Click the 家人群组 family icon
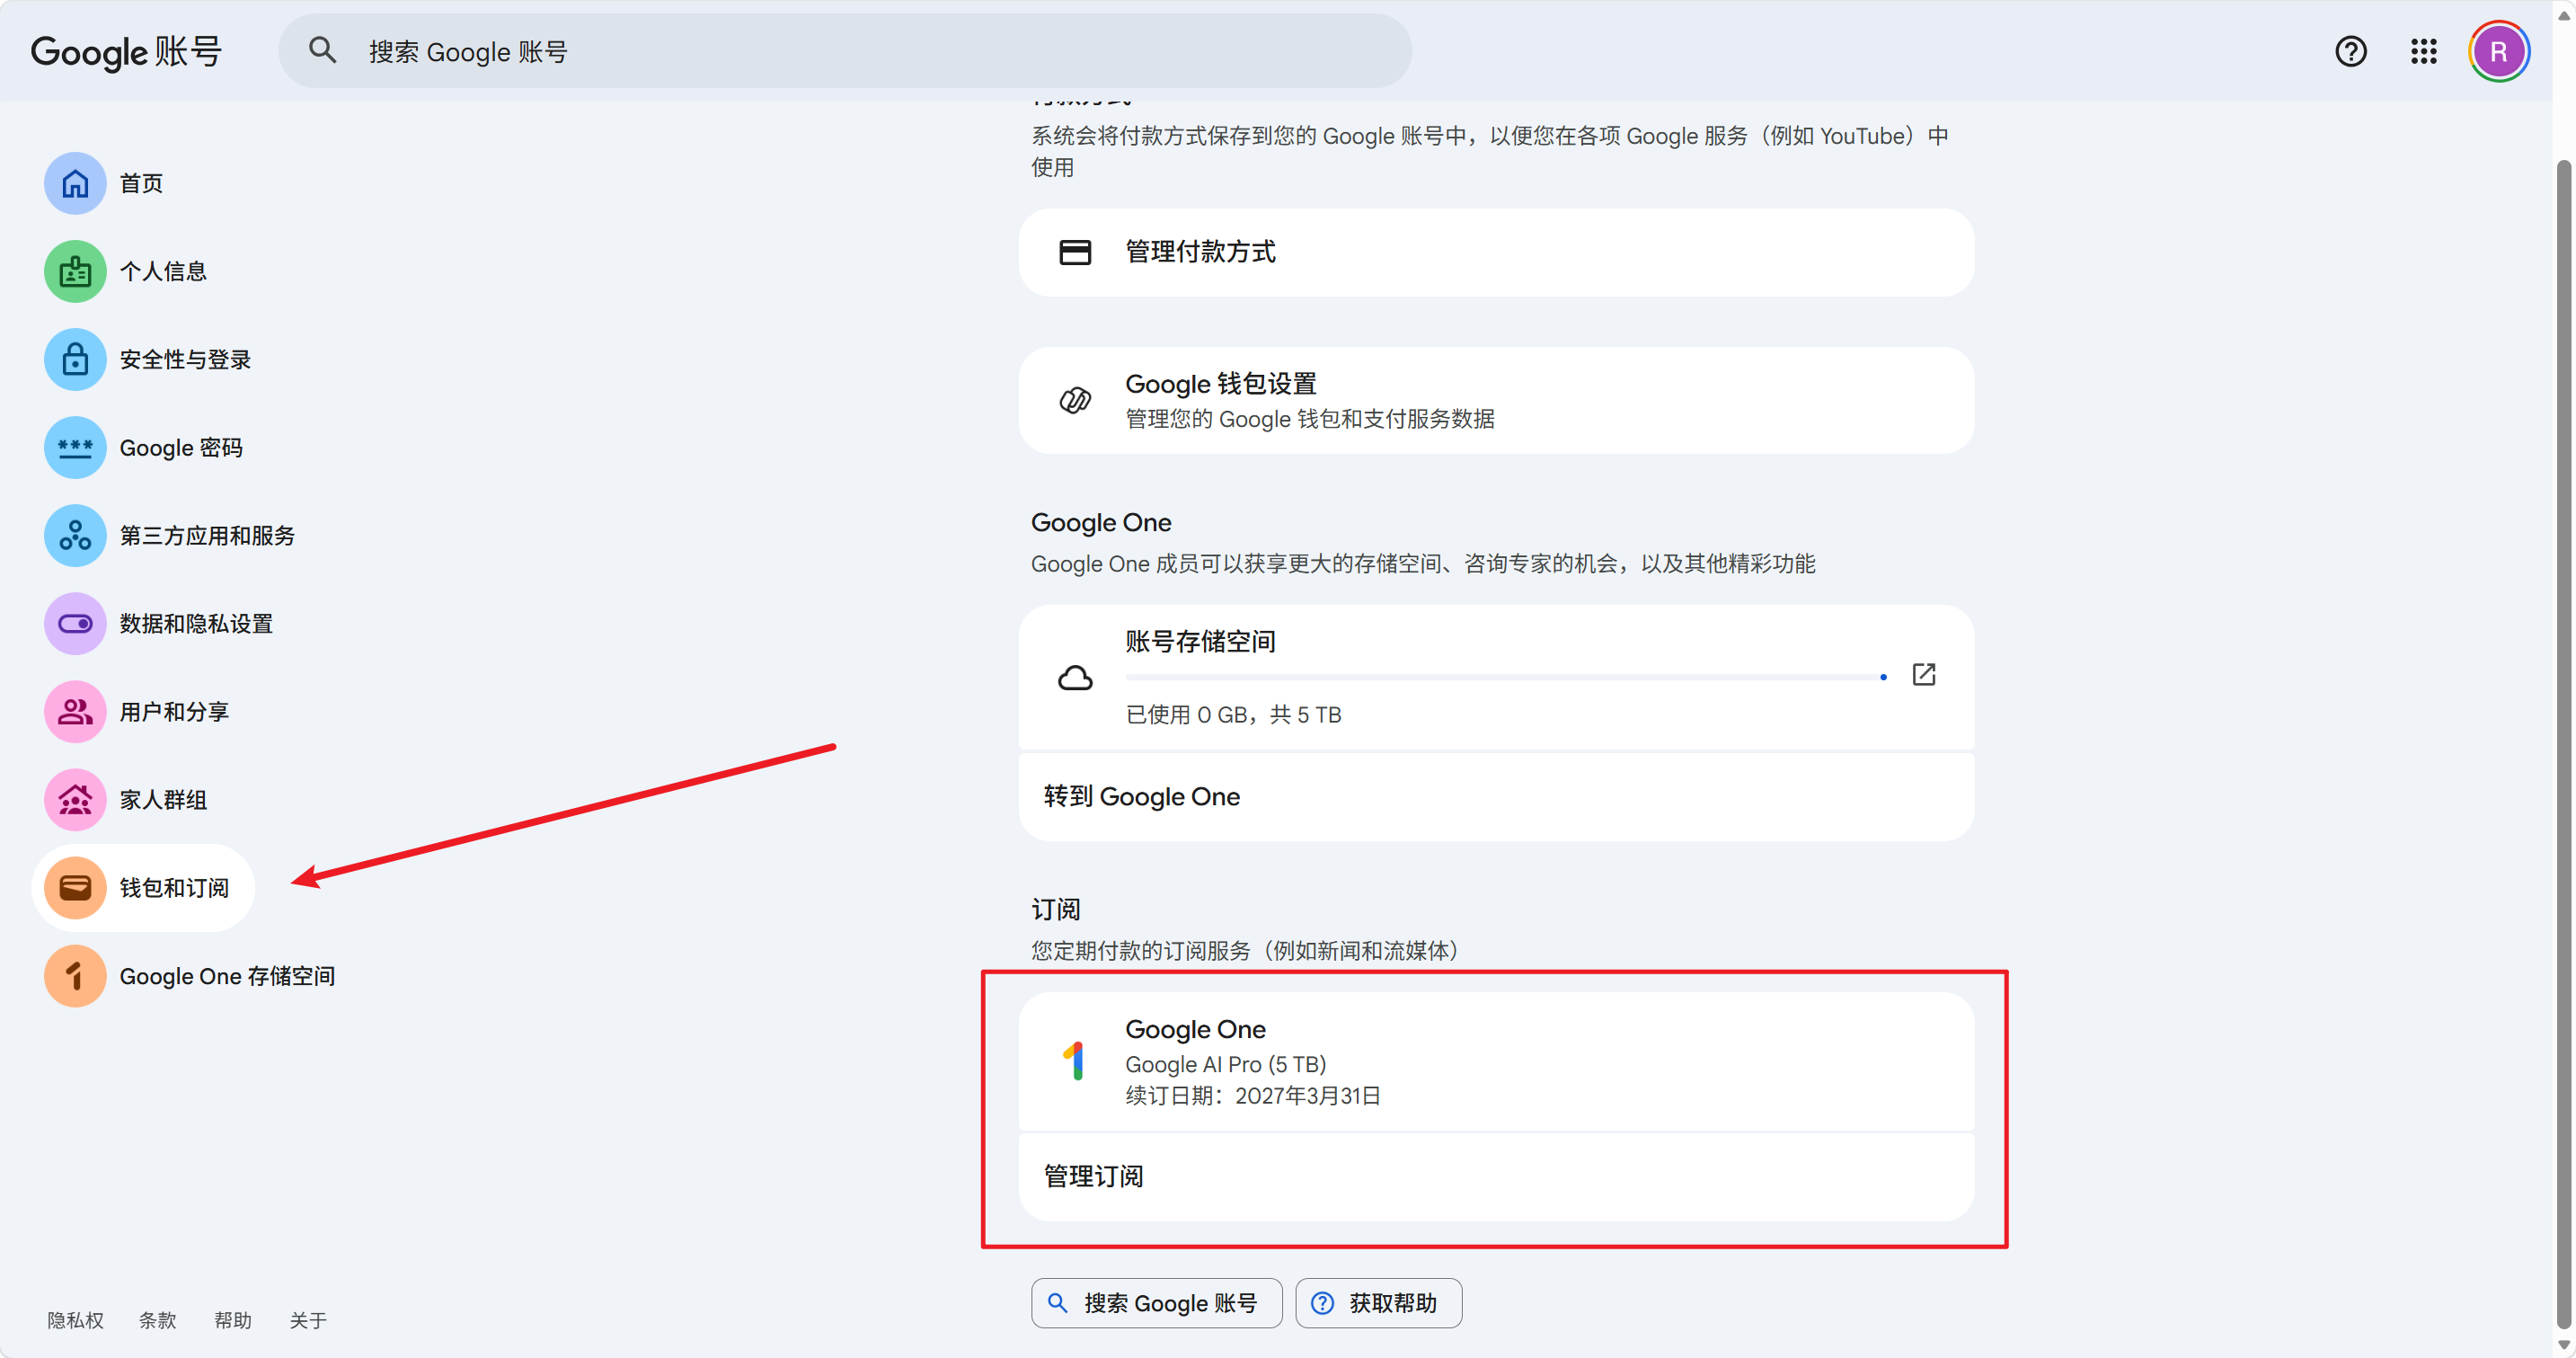The image size is (2576, 1358). 75,799
